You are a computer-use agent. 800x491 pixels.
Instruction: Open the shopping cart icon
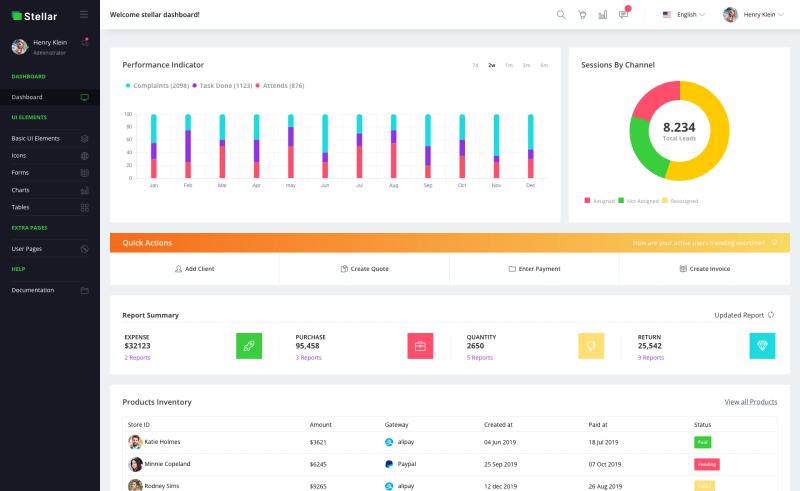582,15
